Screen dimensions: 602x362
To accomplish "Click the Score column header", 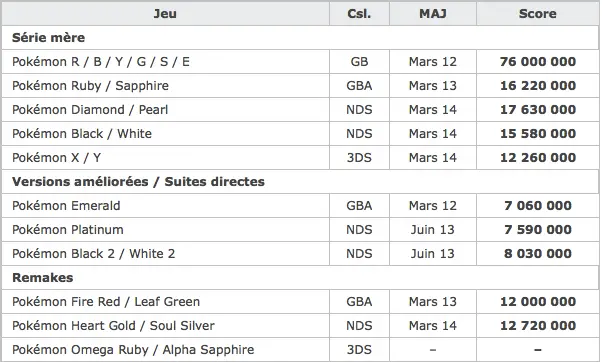I will point(538,14).
